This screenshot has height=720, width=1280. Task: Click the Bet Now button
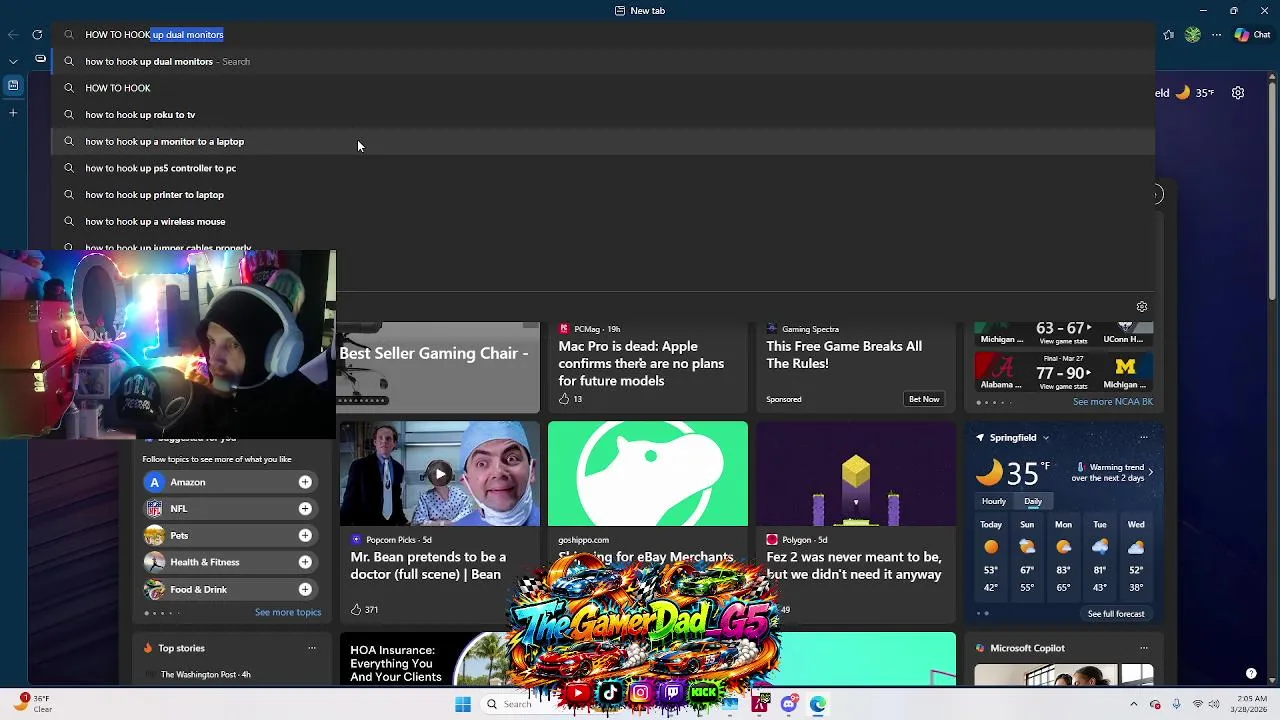pos(924,399)
